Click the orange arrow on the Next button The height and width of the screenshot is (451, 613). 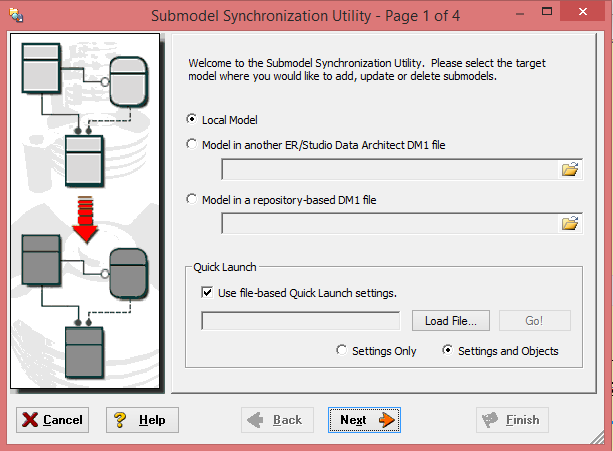coord(387,420)
